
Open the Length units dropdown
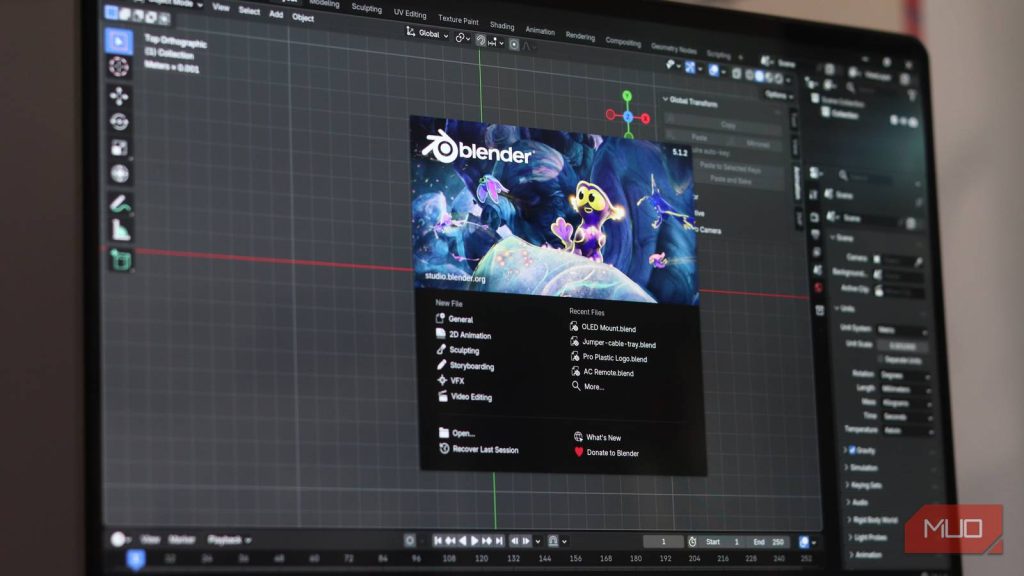[x=906, y=390]
